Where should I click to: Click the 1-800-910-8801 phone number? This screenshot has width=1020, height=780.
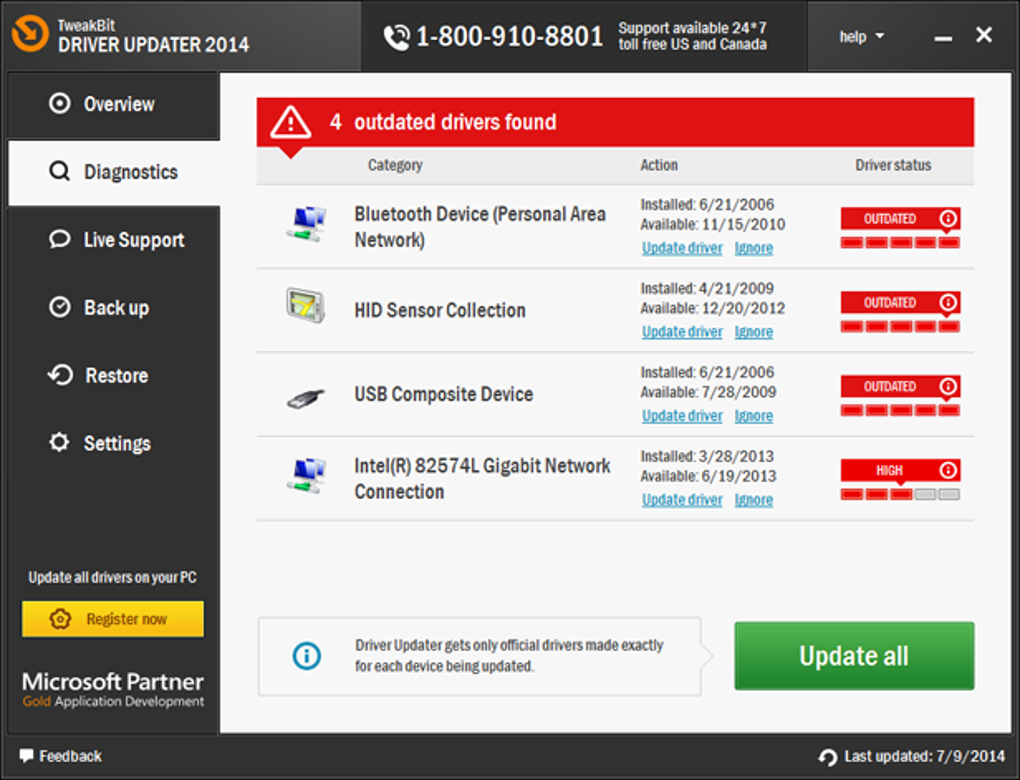[x=509, y=36]
